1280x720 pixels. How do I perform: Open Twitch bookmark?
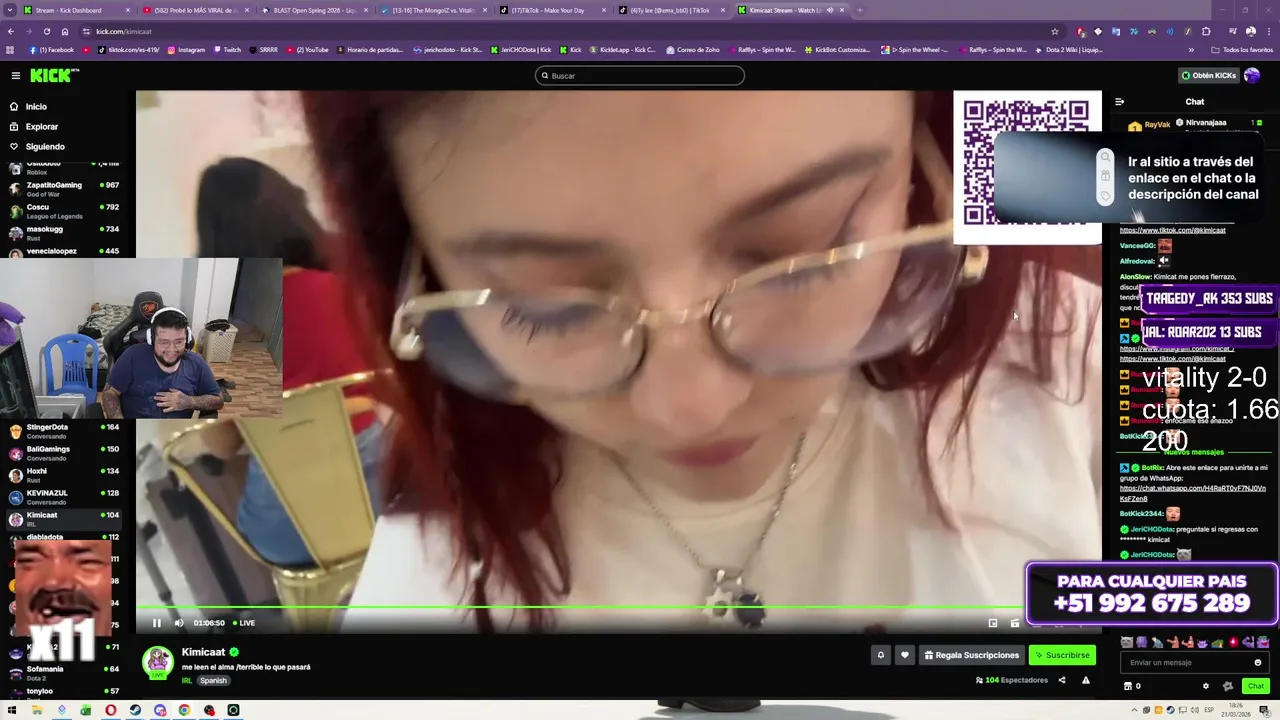pos(226,50)
